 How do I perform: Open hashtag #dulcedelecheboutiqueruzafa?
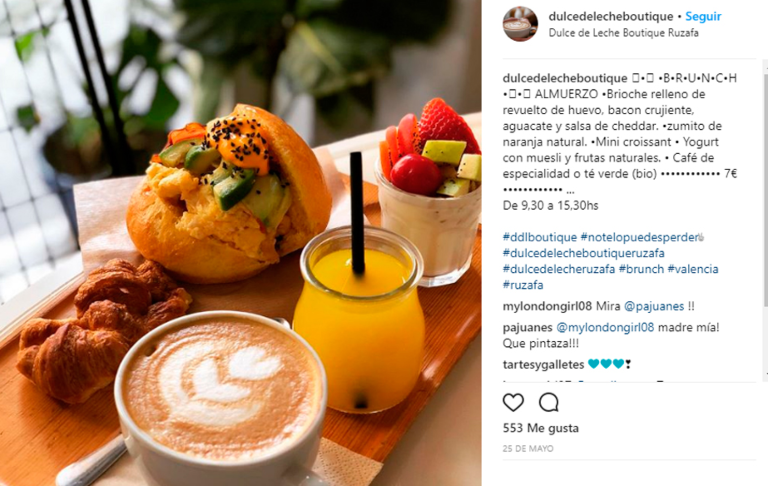(x=584, y=253)
